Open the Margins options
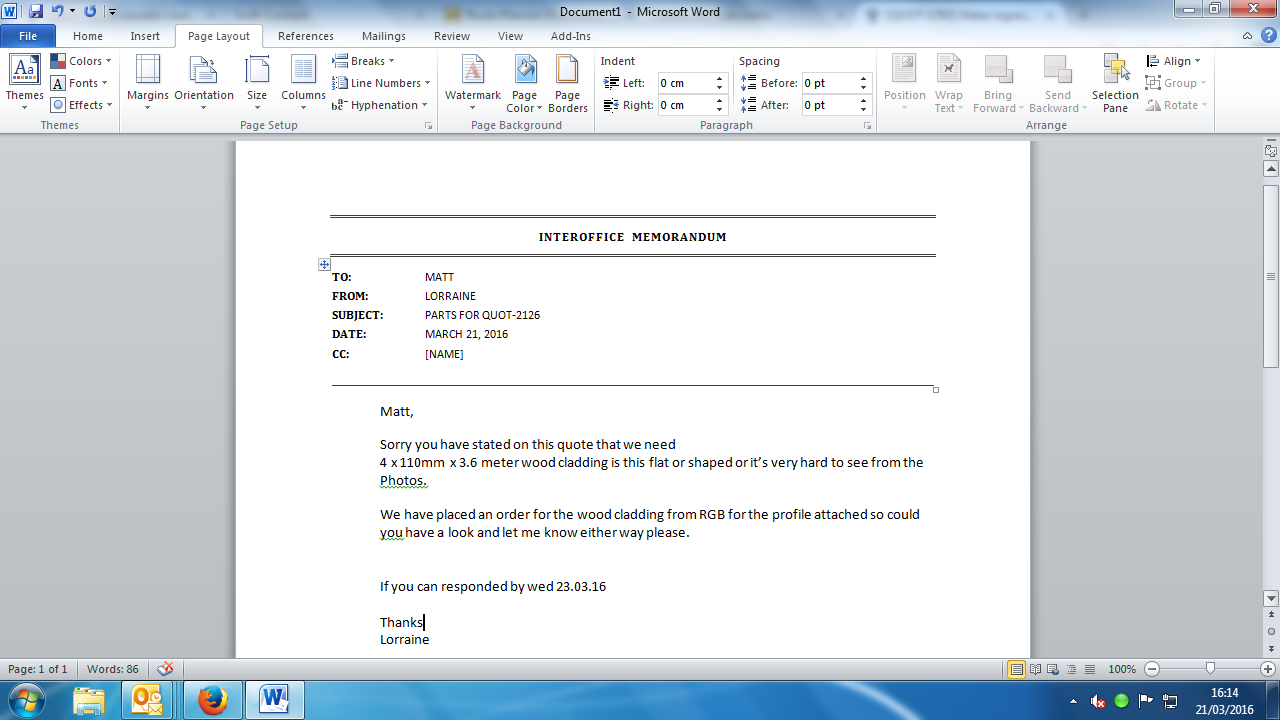The height and width of the screenshot is (720, 1280). 148,82
